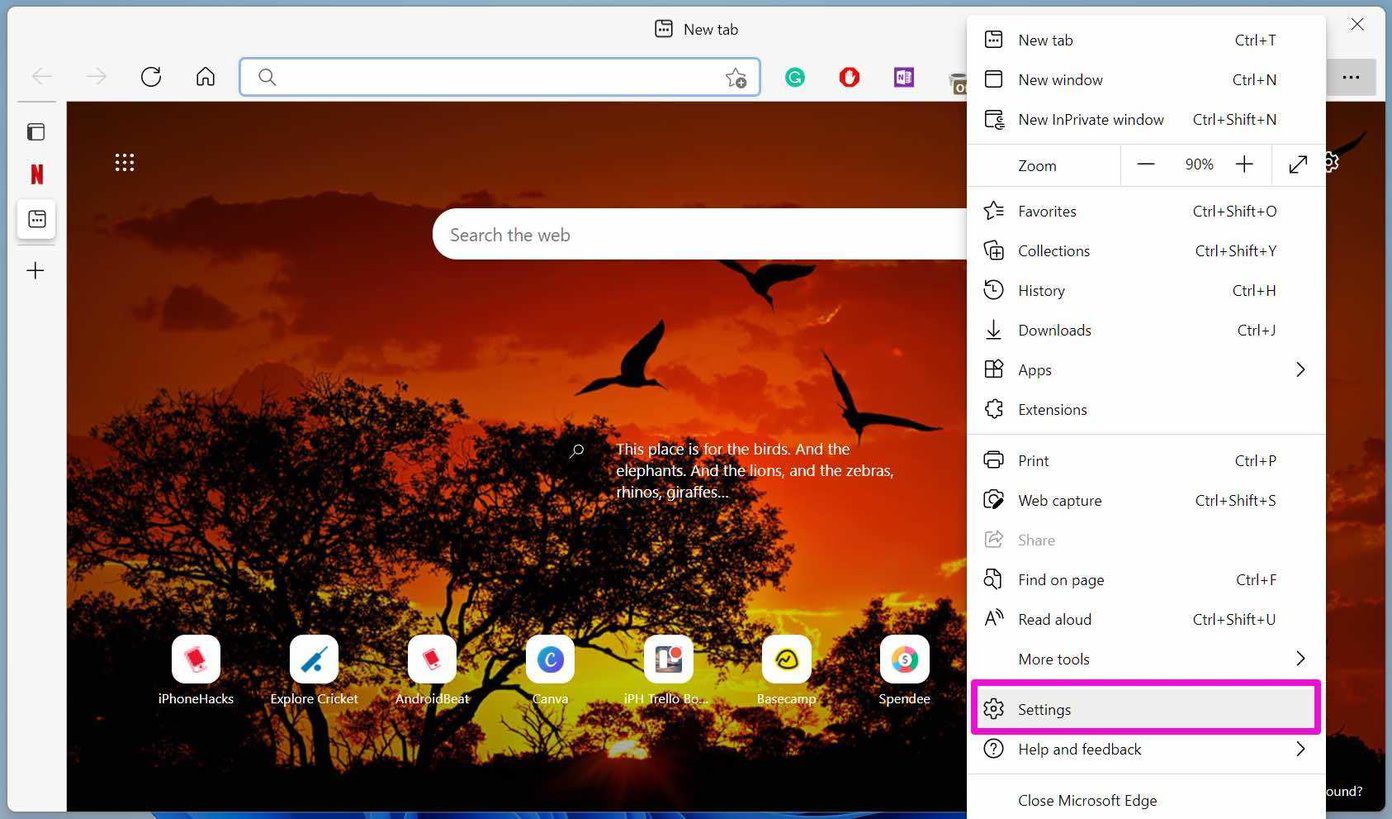Open the red Opera-style extension icon
The image size is (1392, 819).
tap(849, 77)
